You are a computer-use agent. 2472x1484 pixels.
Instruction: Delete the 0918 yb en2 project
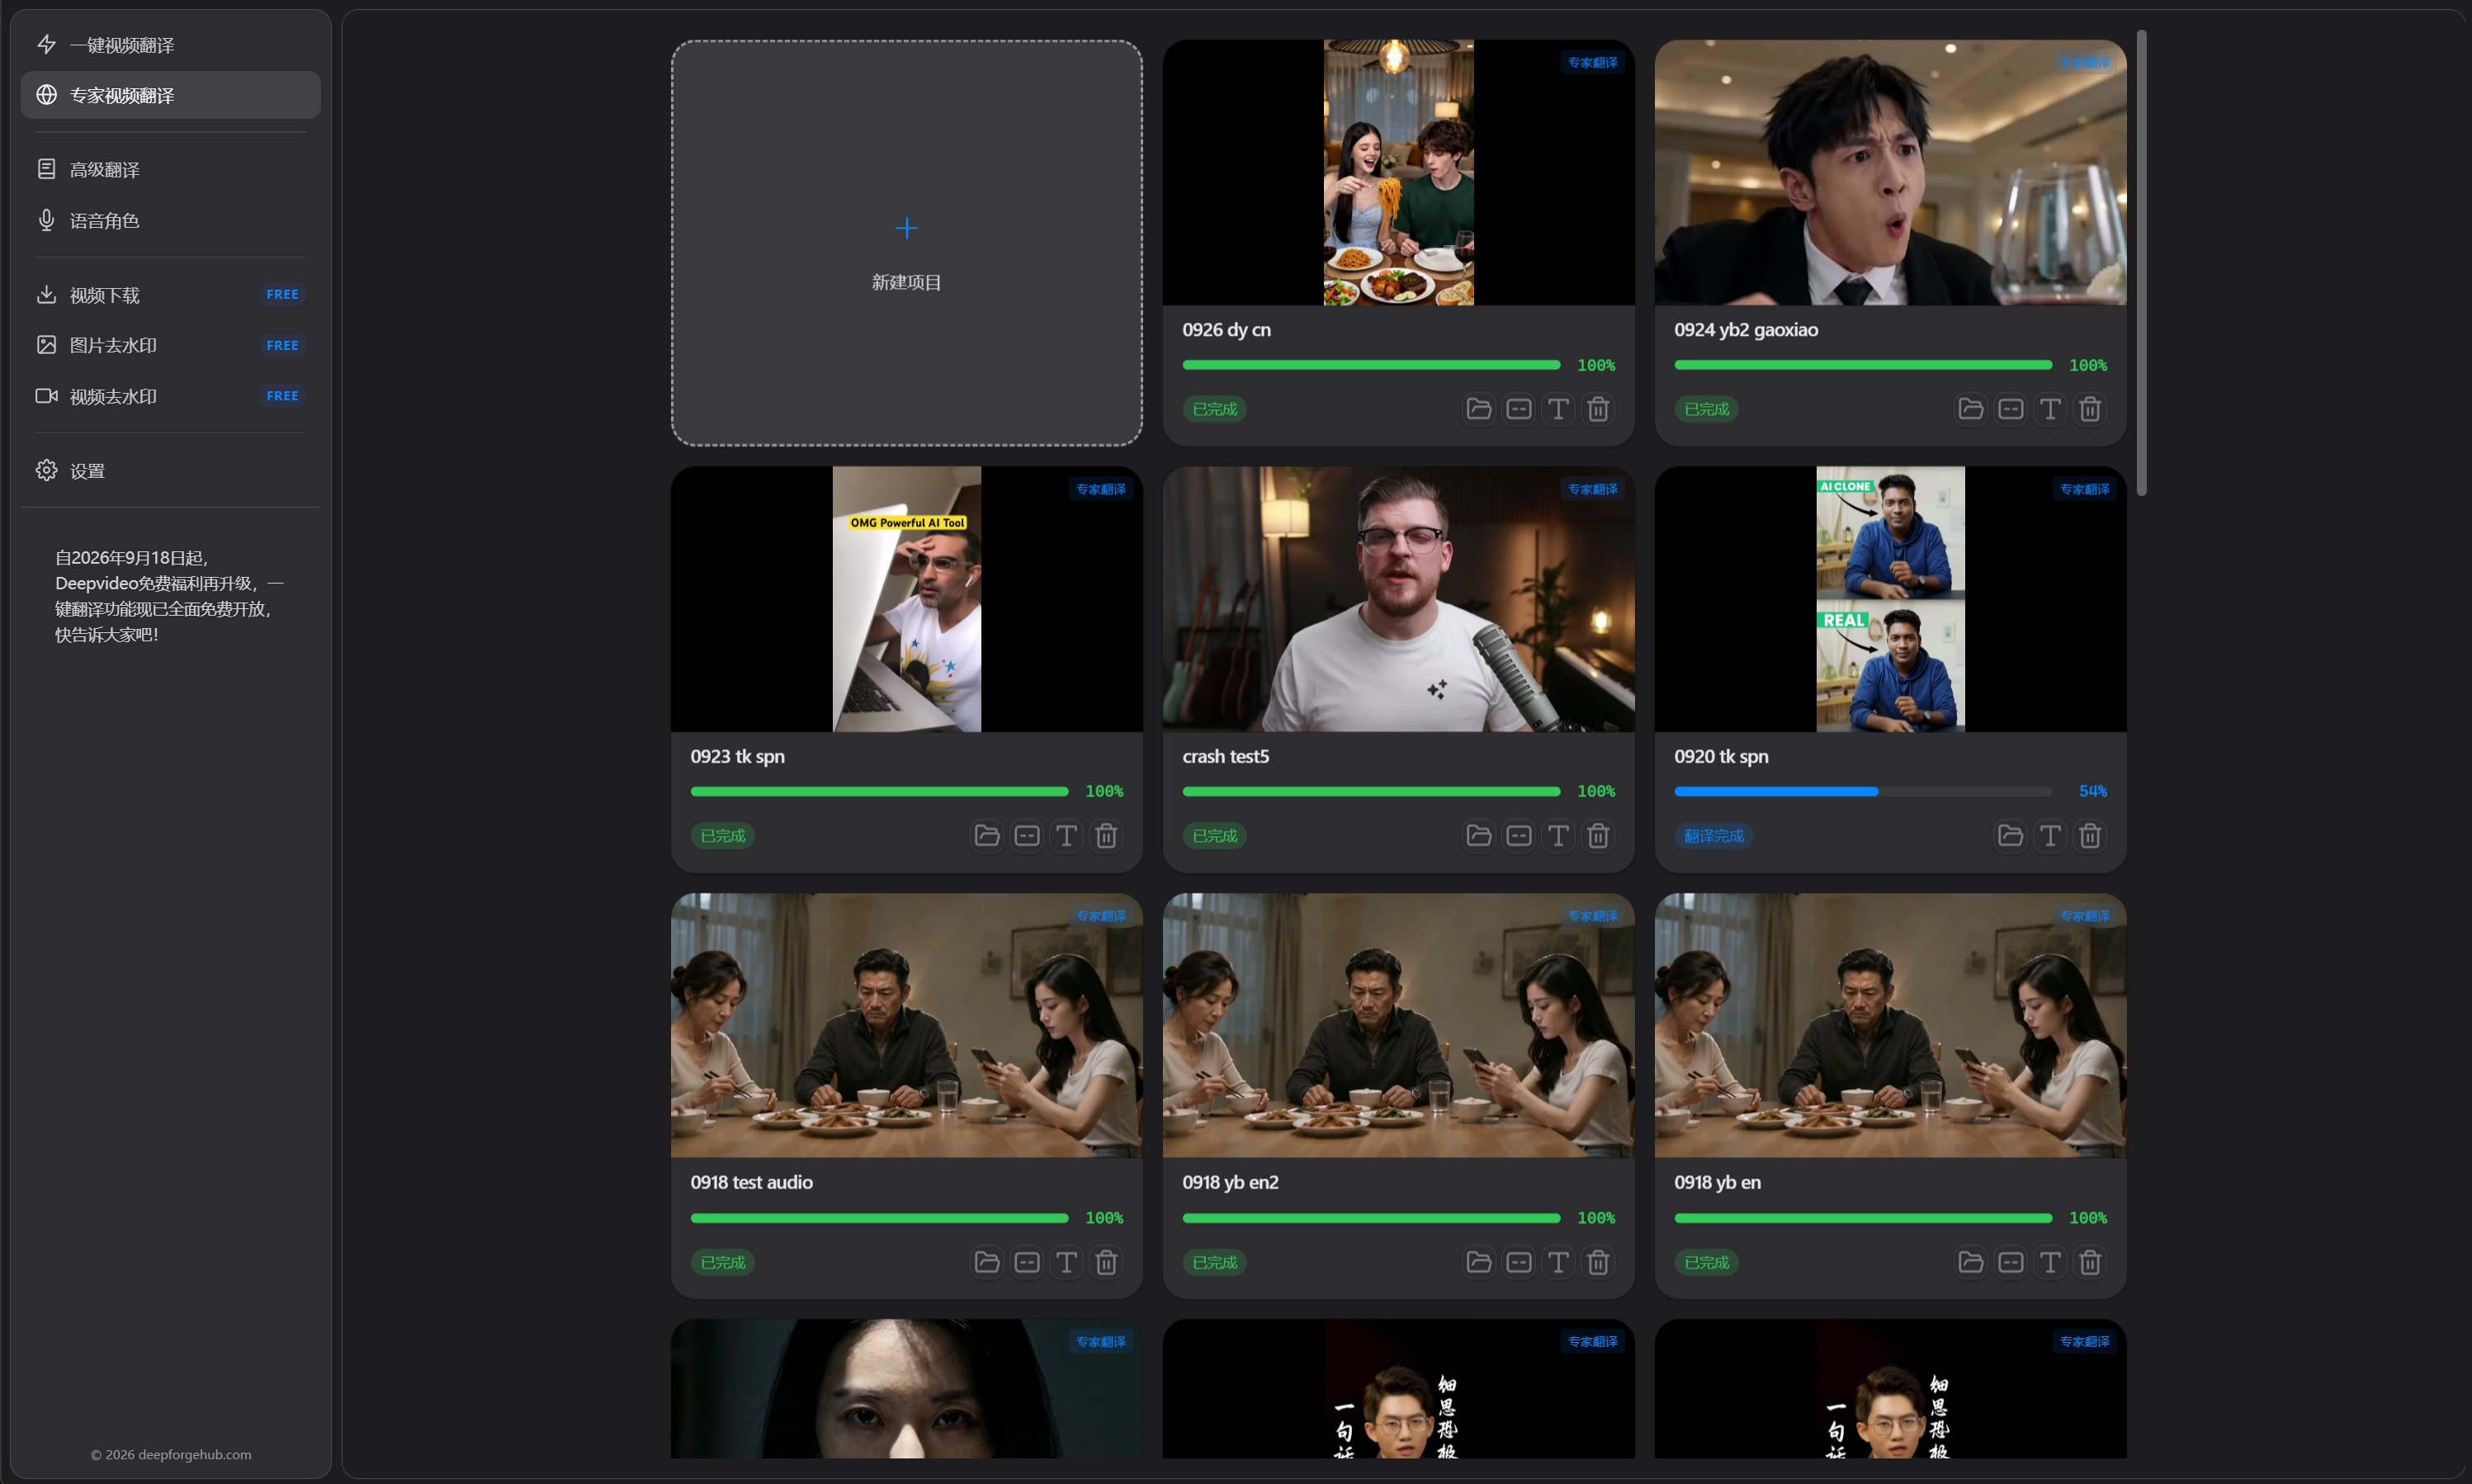pyautogui.click(x=1598, y=1263)
